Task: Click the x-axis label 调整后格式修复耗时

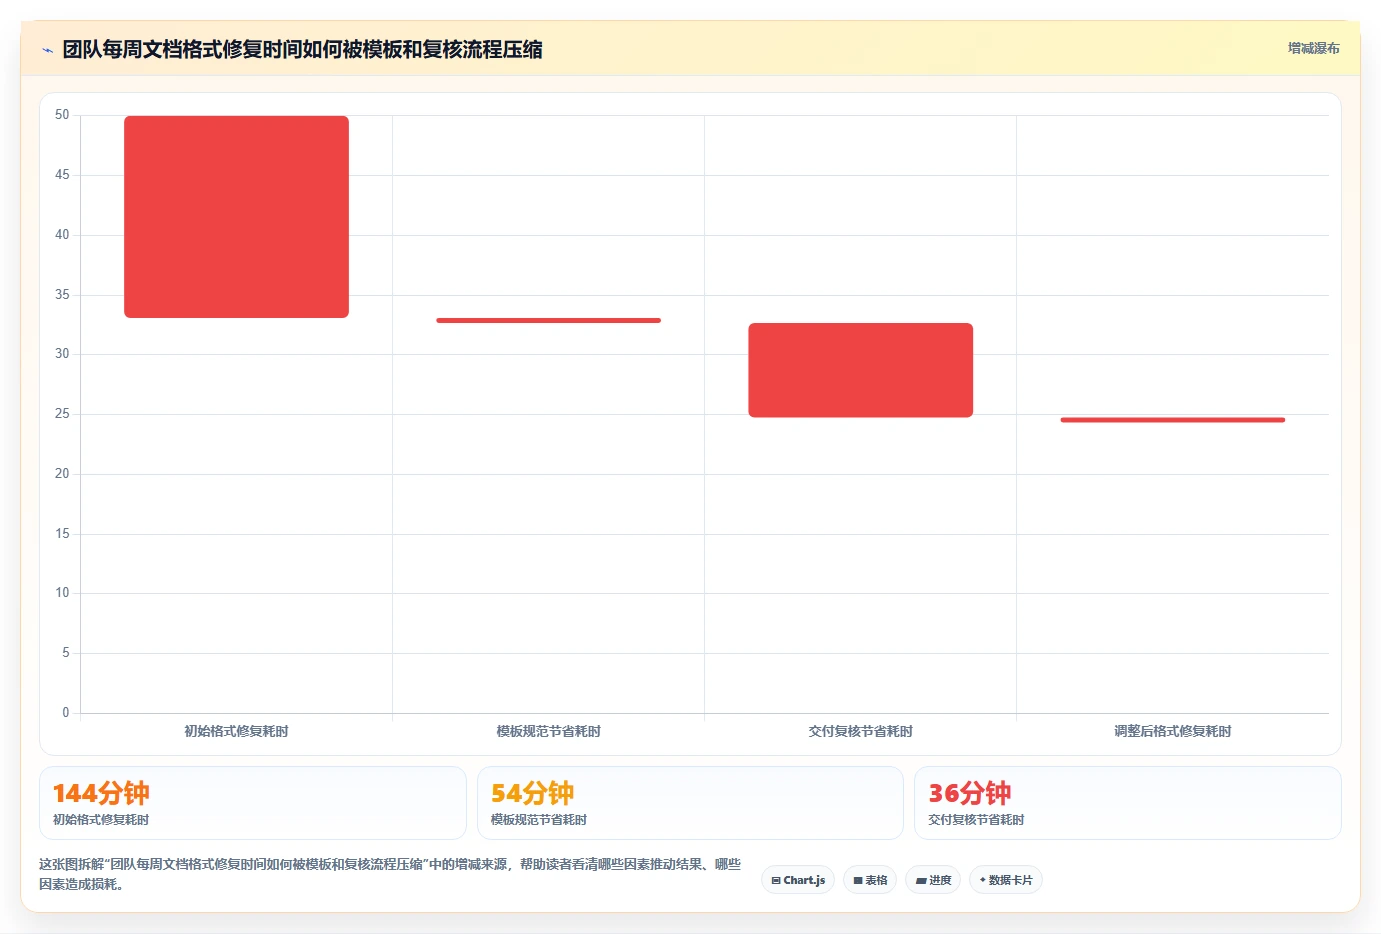Action: (1172, 731)
